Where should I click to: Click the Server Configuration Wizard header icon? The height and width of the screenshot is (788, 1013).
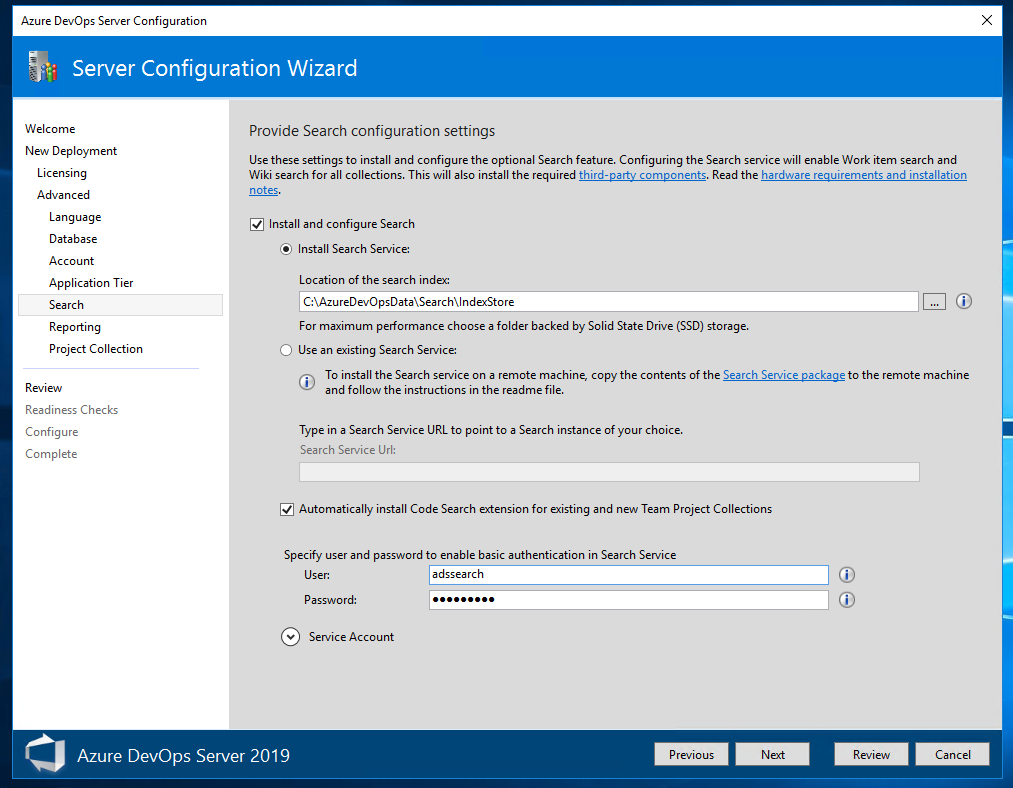[x=43, y=67]
